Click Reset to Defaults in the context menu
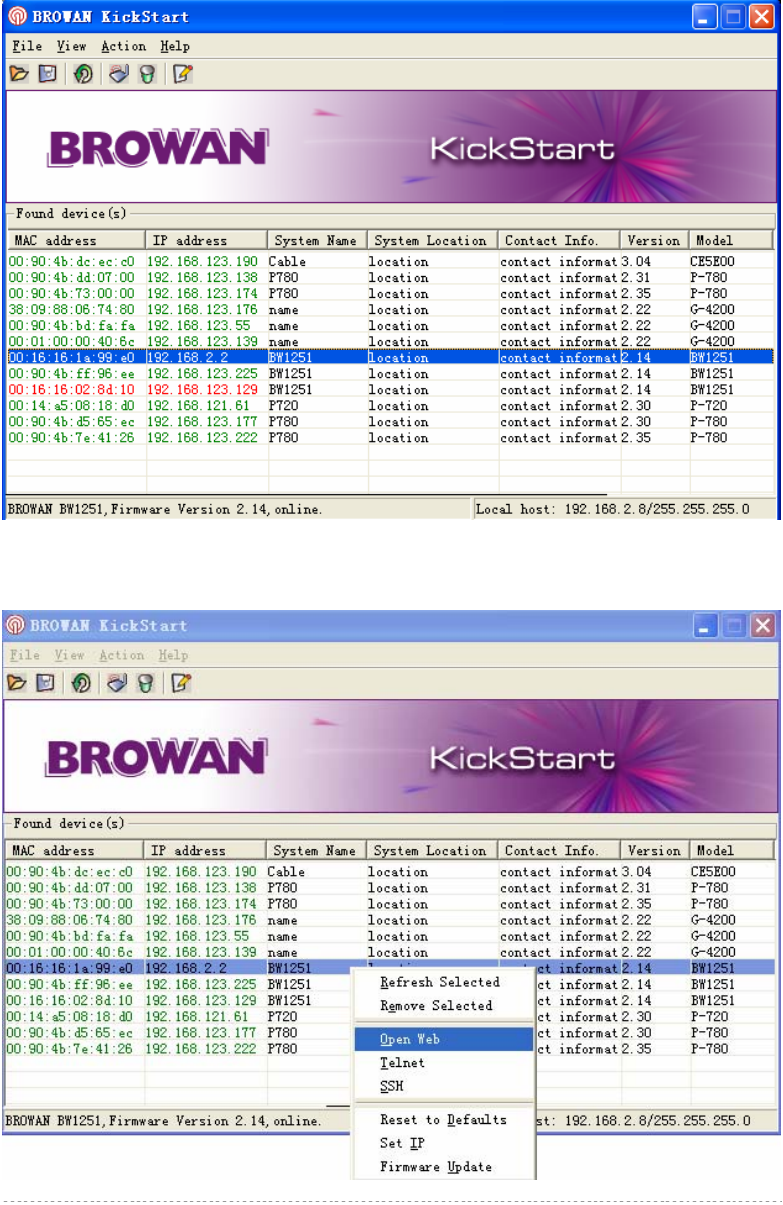 443,1119
